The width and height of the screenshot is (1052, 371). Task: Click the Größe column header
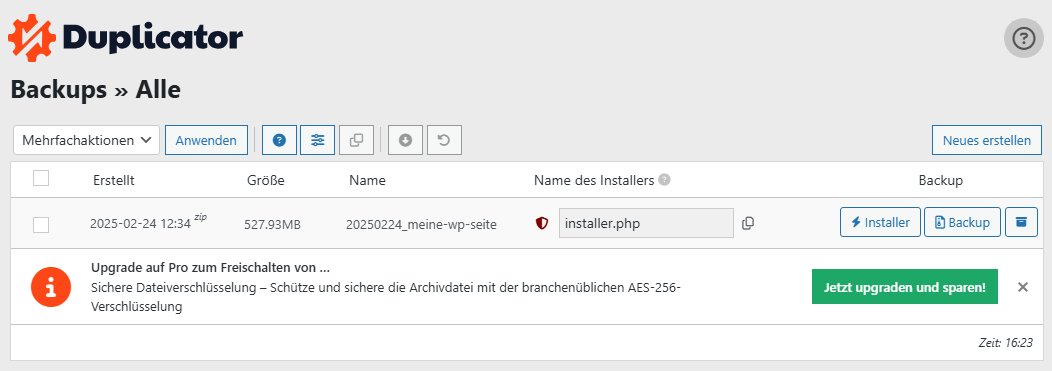(266, 180)
